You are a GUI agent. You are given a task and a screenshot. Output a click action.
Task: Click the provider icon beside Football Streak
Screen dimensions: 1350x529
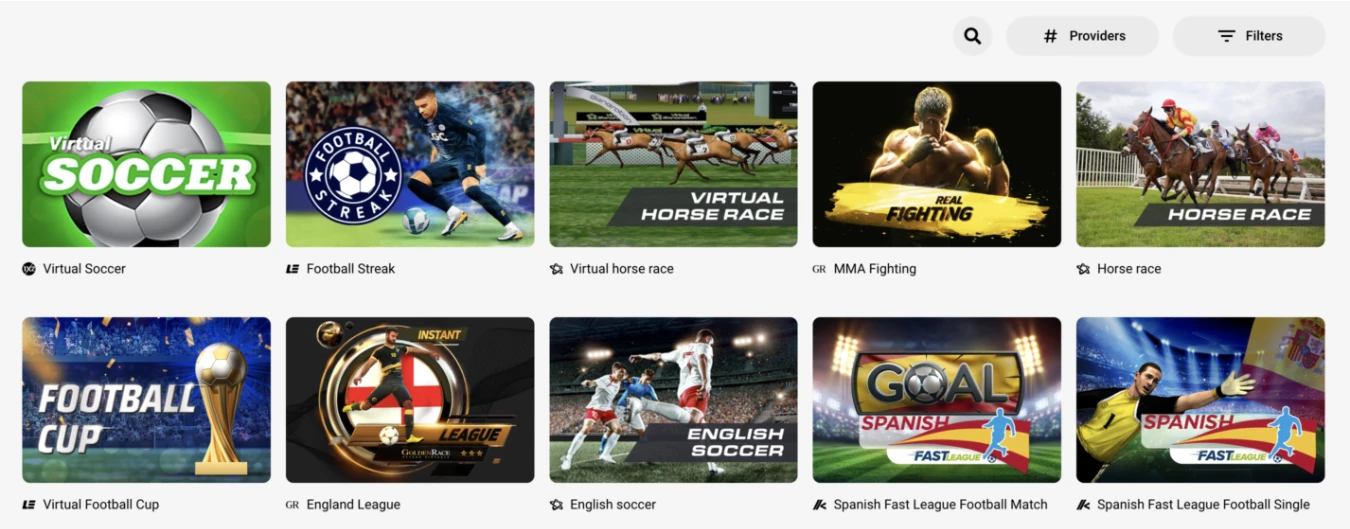(293, 269)
